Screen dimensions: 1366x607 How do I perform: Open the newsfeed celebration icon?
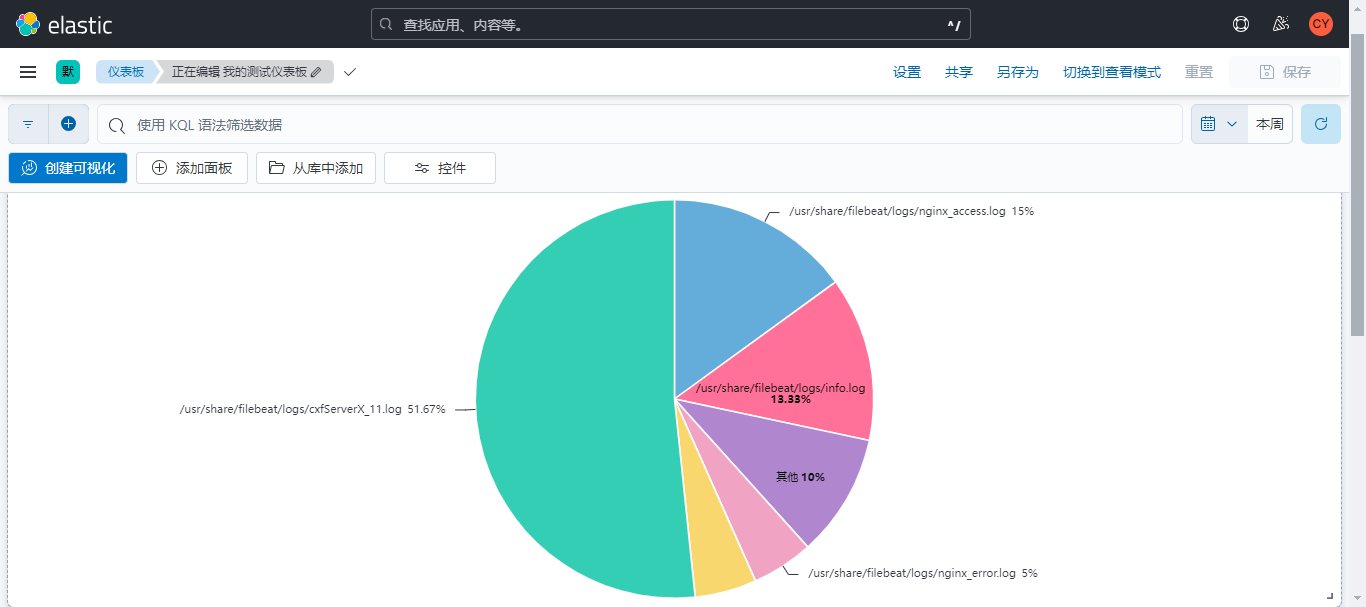click(x=1281, y=24)
